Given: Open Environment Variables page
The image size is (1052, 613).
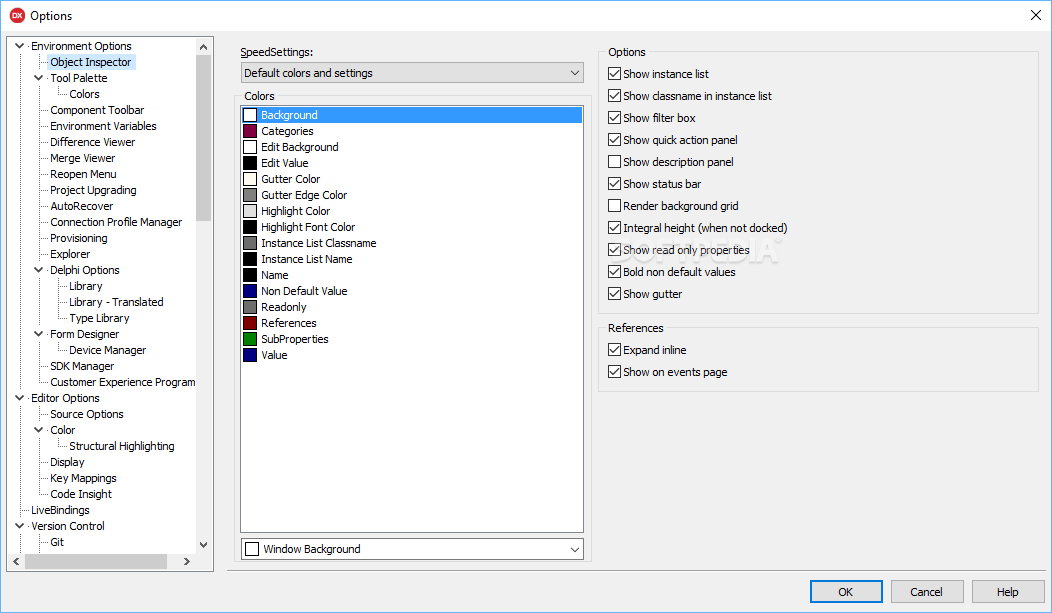Looking at the screenshot, I should [103, 126].
